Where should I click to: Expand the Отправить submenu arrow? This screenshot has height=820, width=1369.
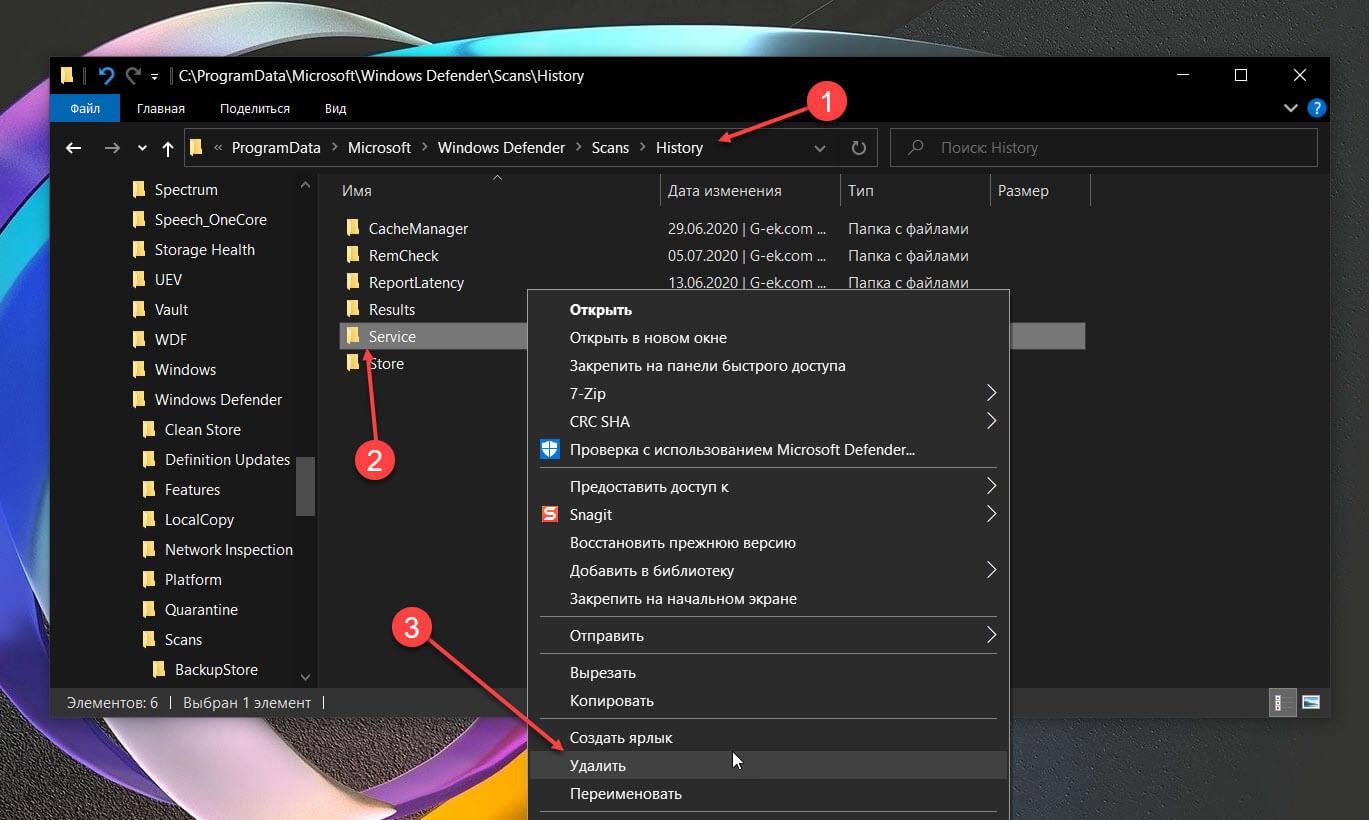click(991, 635)
